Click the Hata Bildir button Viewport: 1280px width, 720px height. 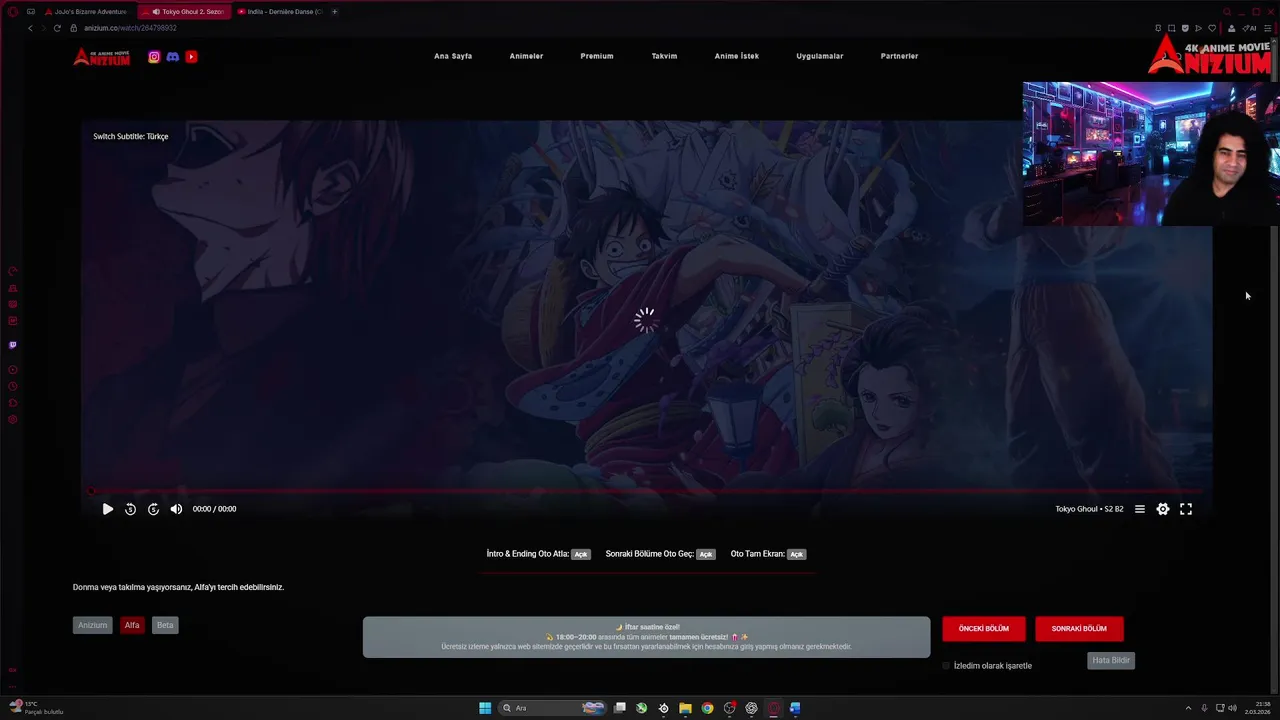coord(1111,660)
